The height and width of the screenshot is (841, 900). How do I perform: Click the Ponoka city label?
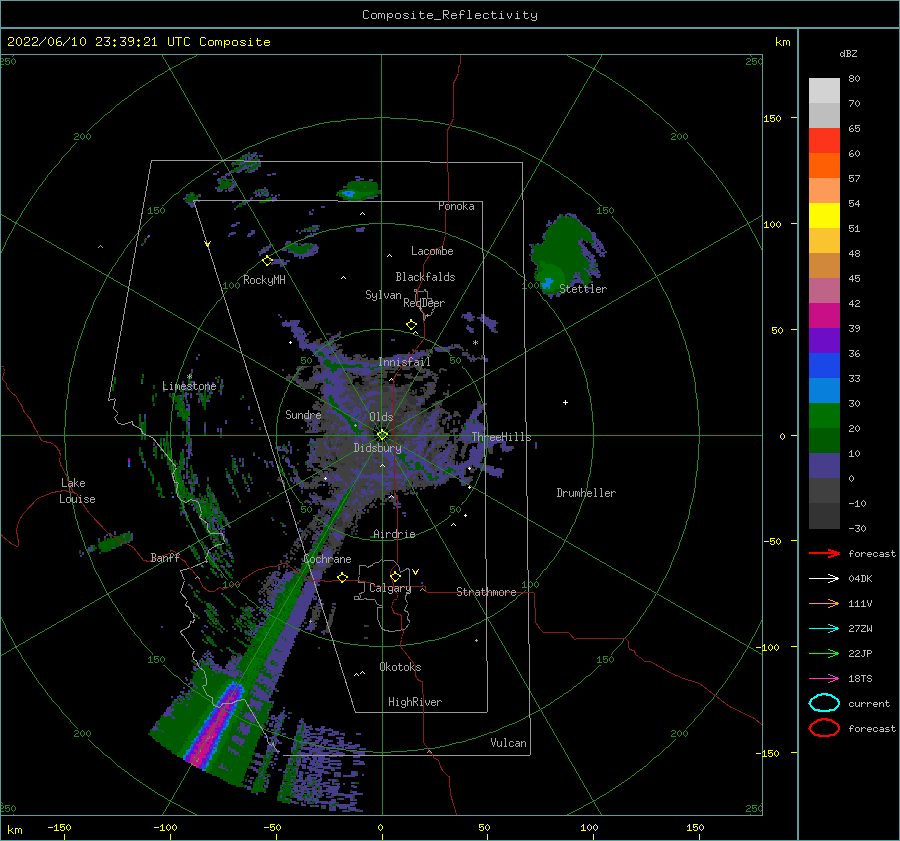click(456, 206)
